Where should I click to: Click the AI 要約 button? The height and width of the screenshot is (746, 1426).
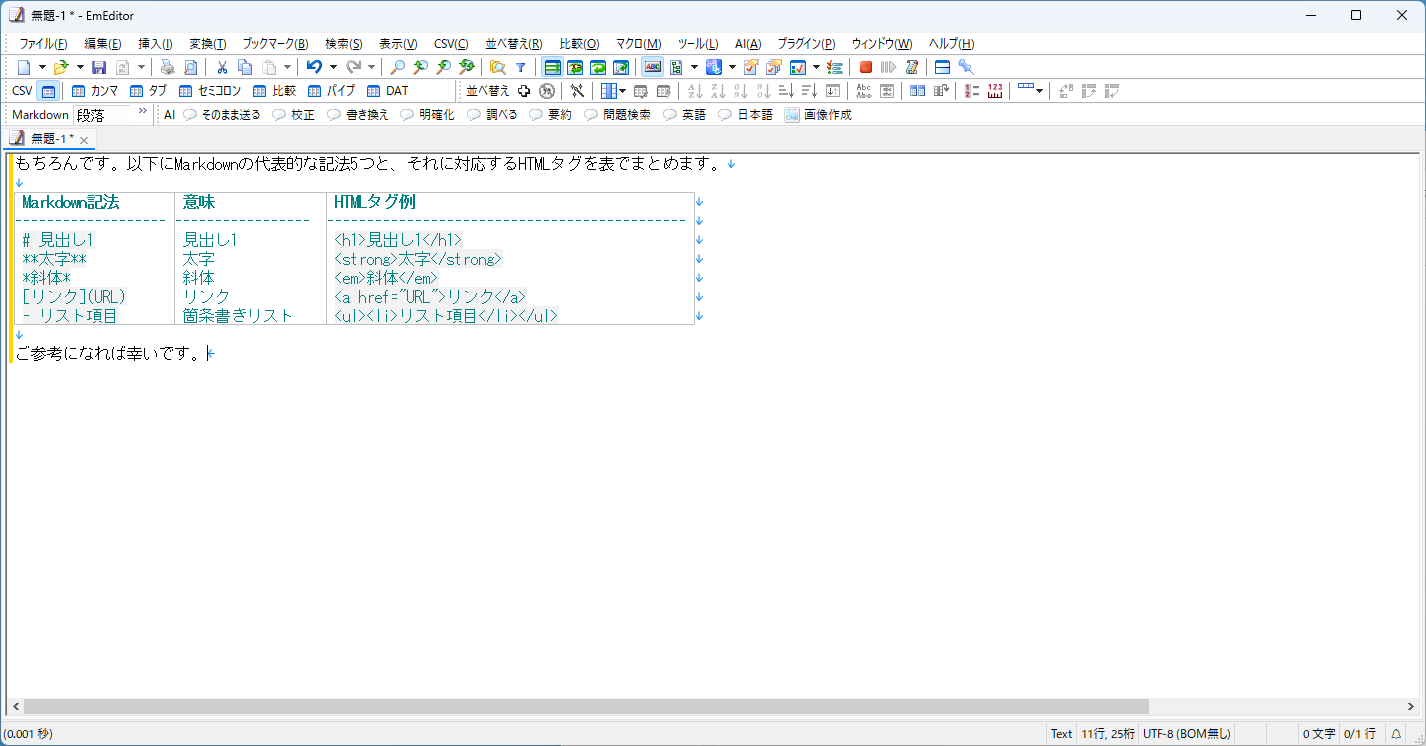[550, 115]
